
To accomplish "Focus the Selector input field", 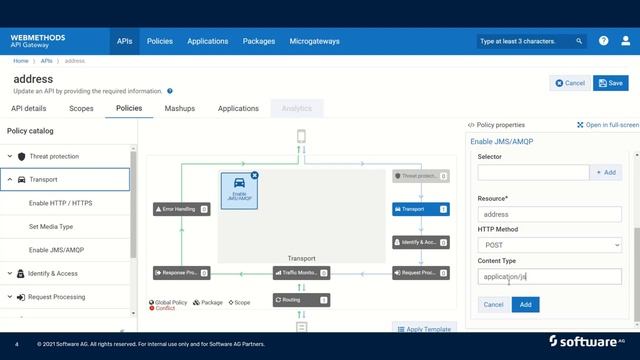I will point(533,173).
